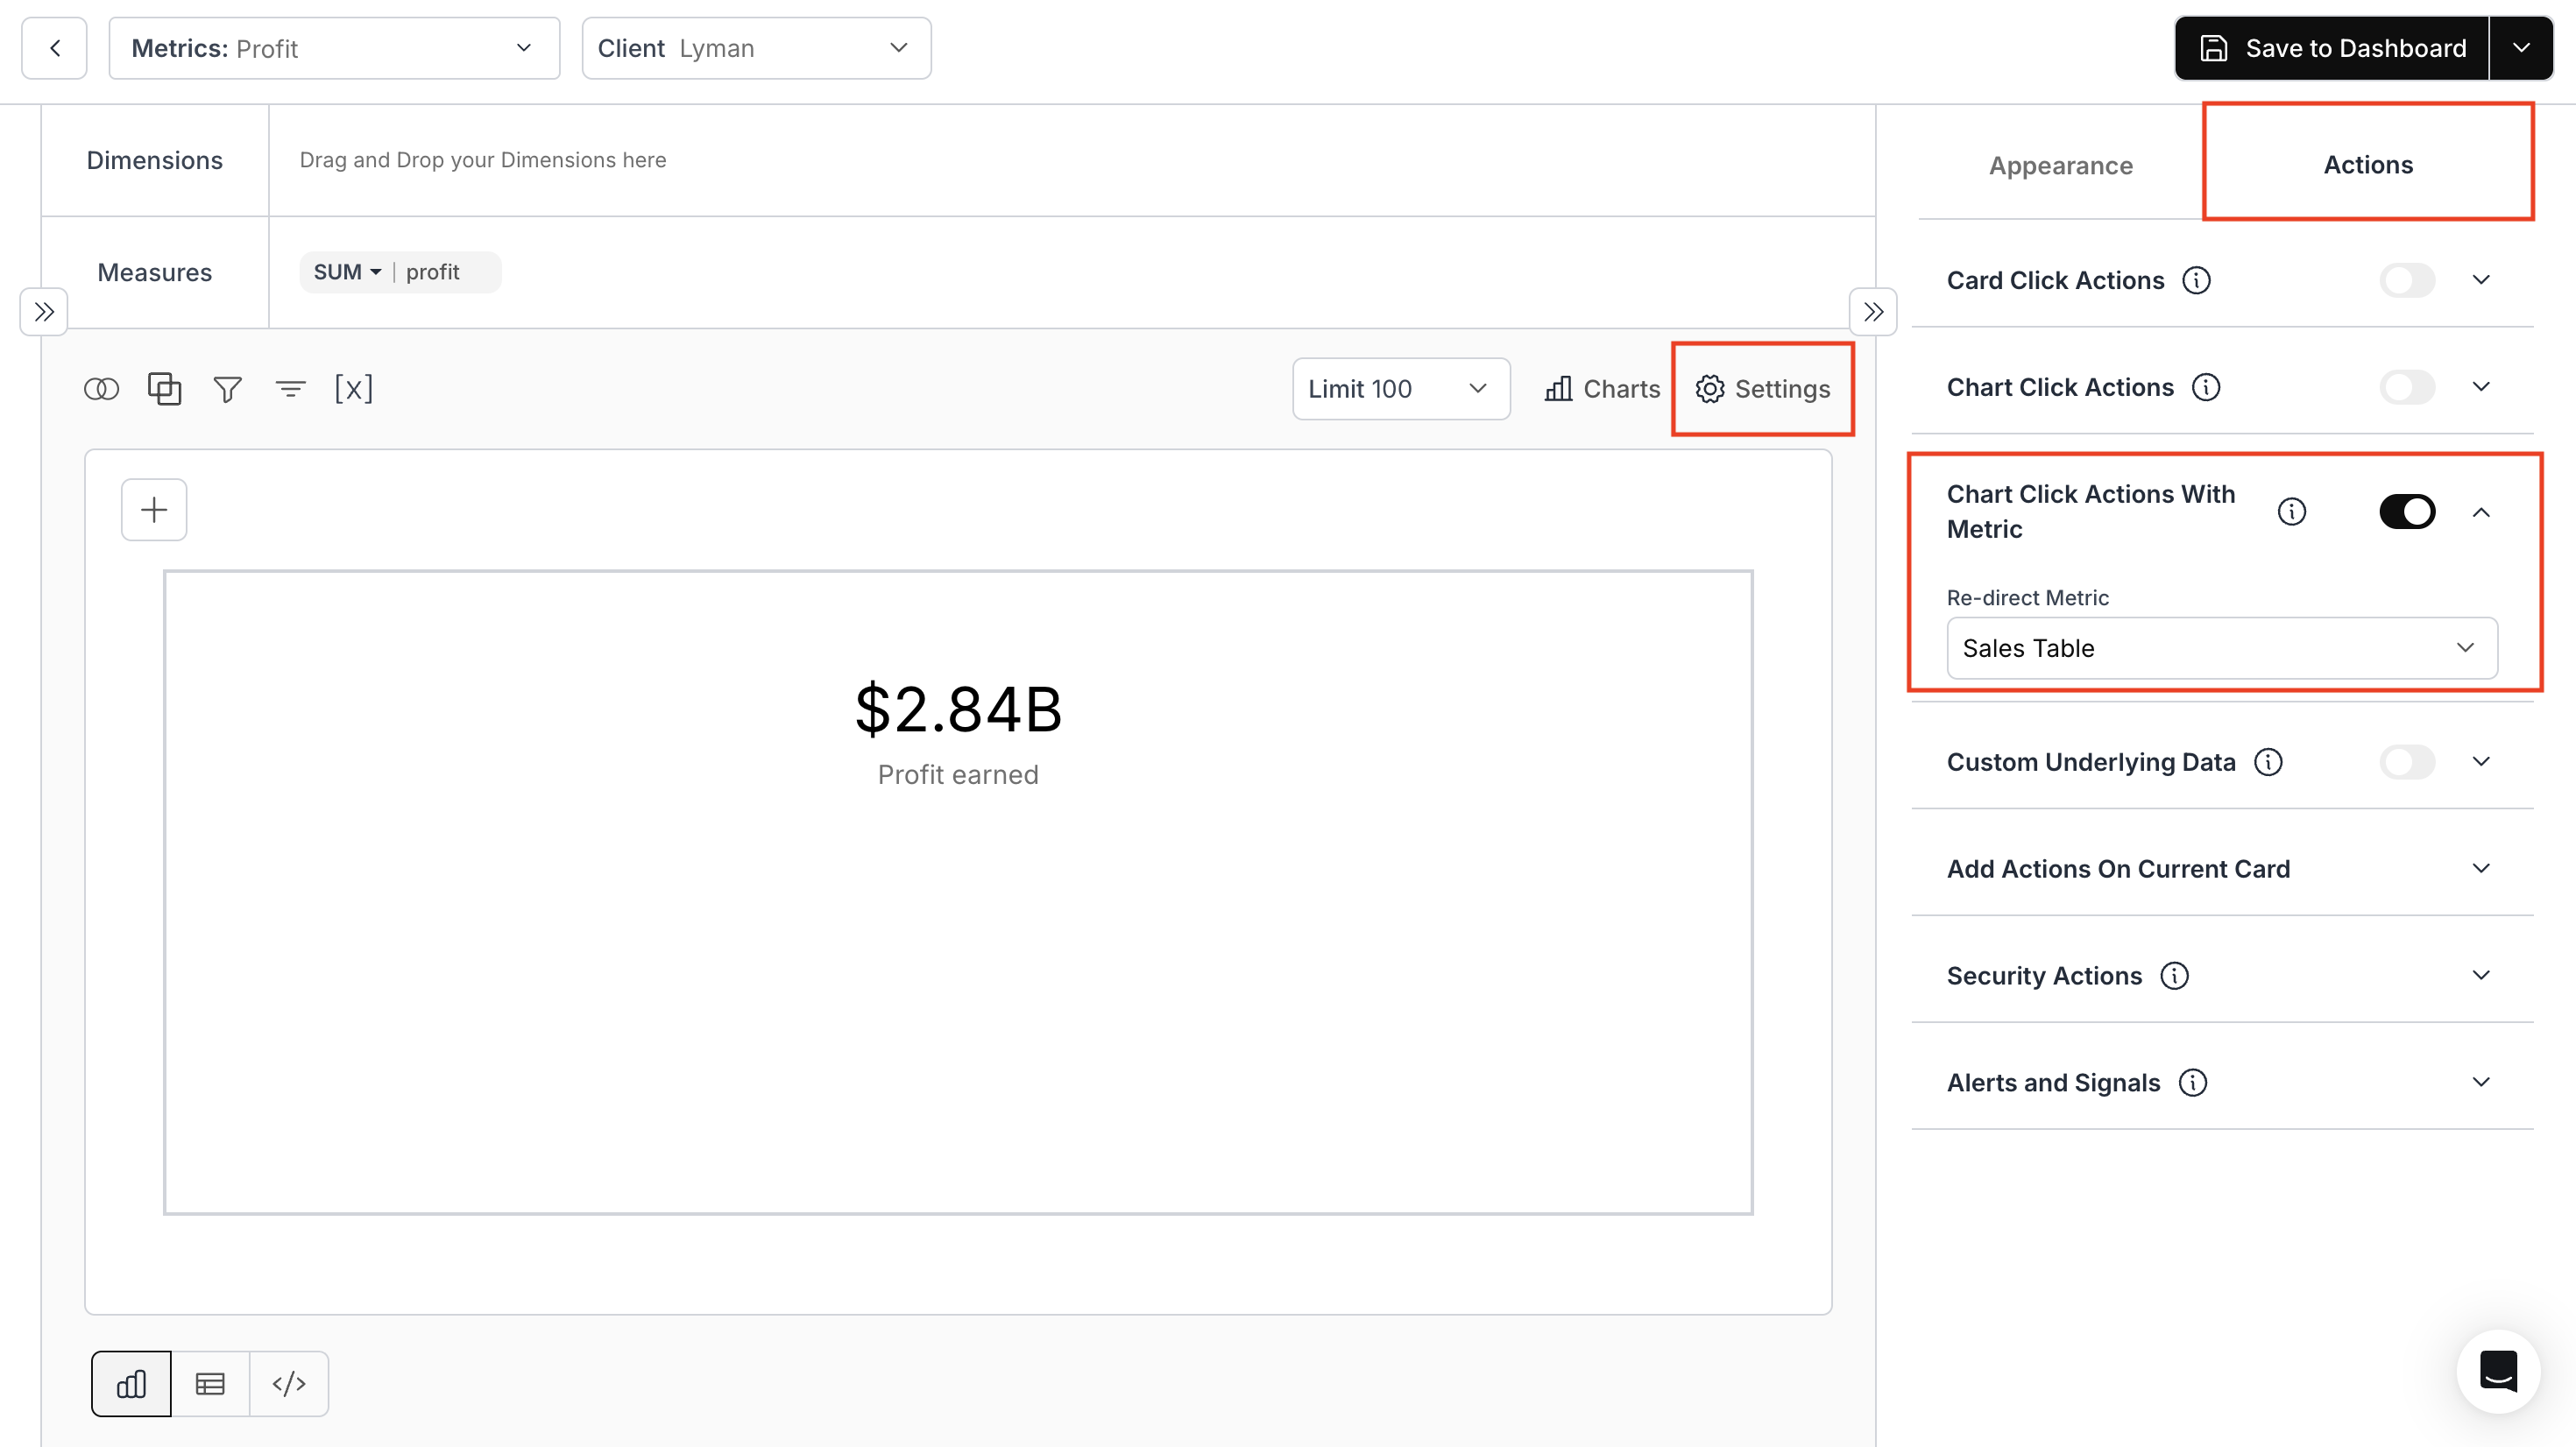Enable Chart Click Actions toggle

click(2407, 387)
